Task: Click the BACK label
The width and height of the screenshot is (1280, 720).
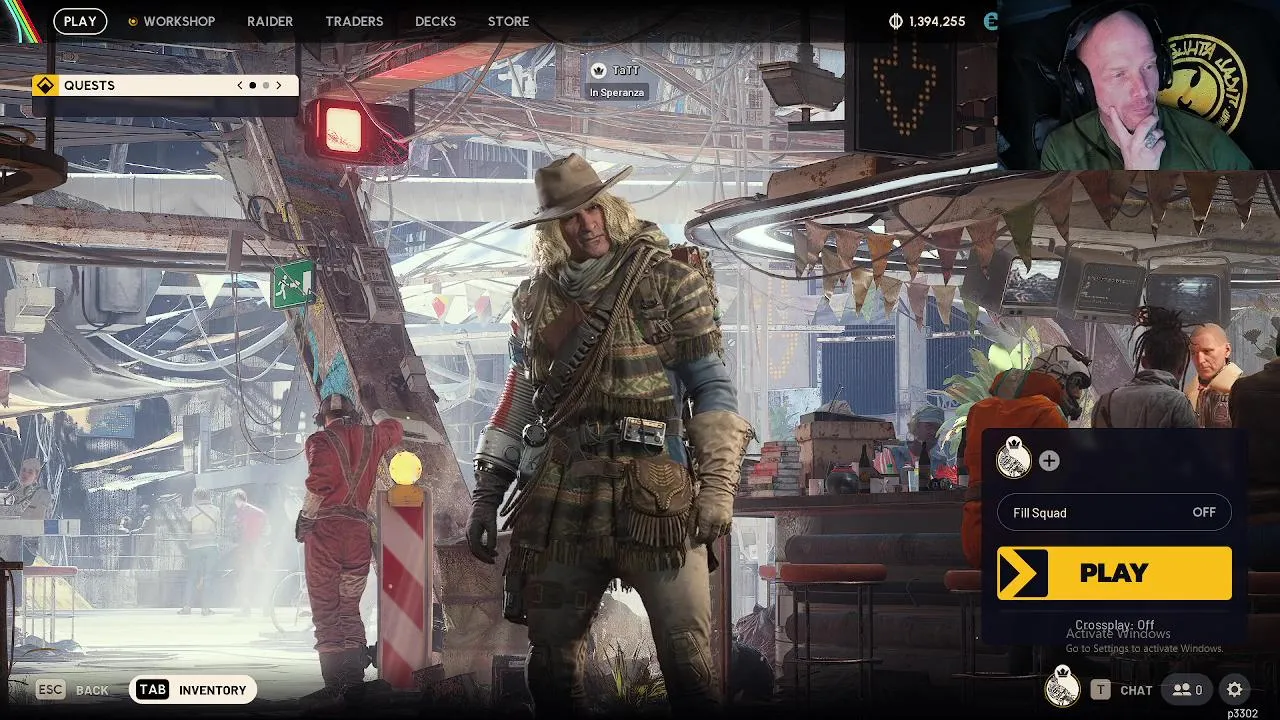Action: tap(92, 690)
